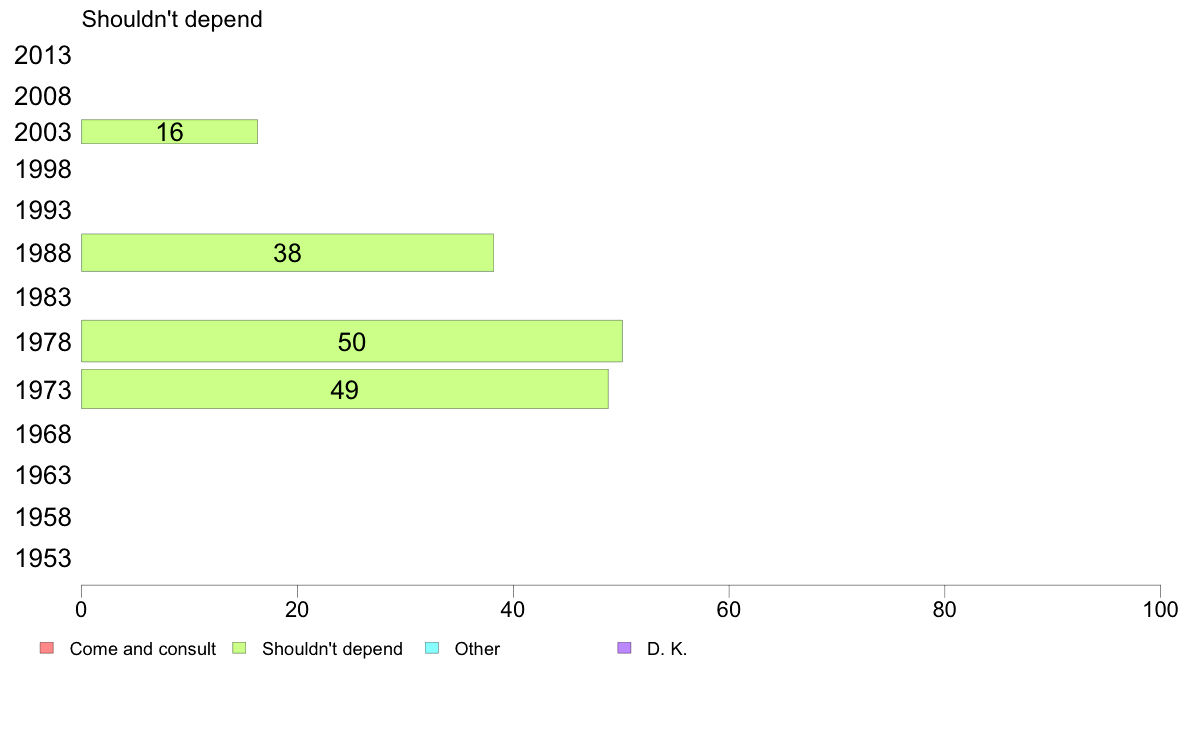Click the 1968 year axis label
Screen dimensions: 1188x736
click(x=43, y=434)
